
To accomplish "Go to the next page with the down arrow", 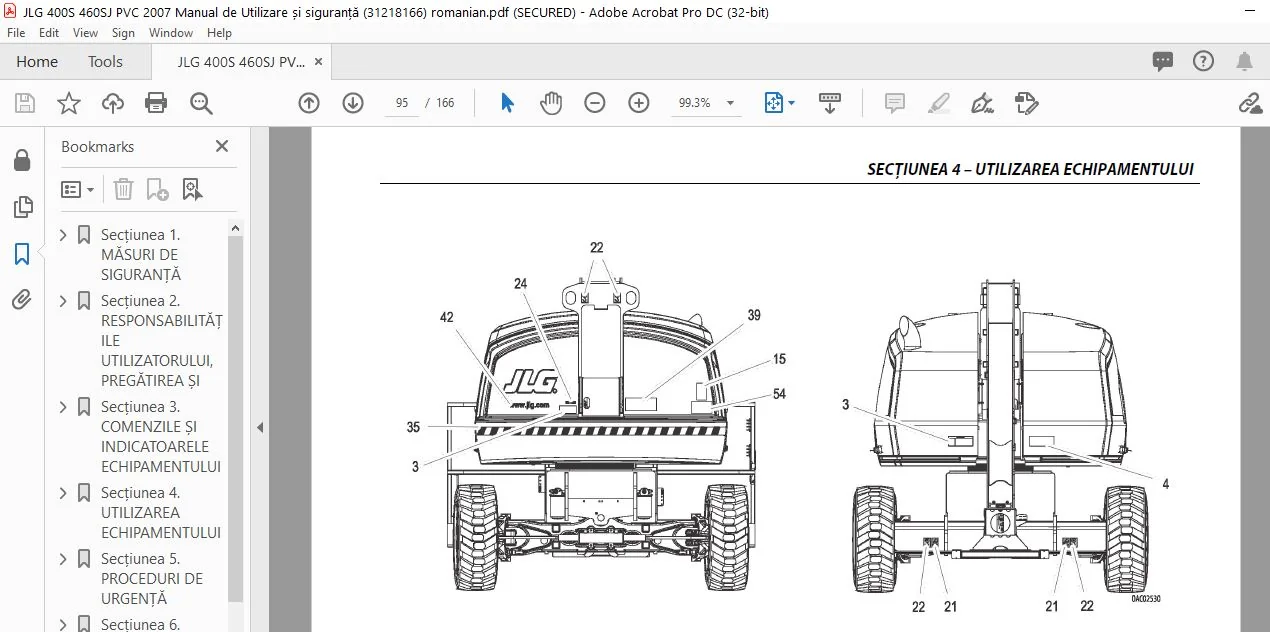I will pyautogui.click(x=353, y=103).
